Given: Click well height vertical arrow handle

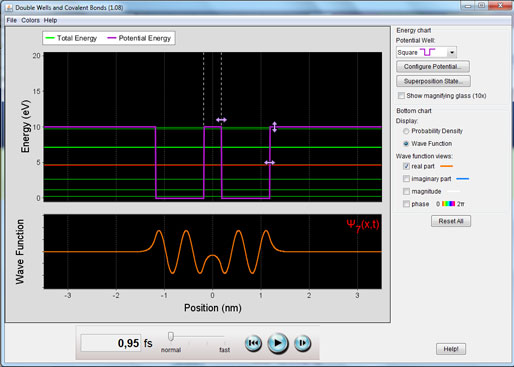Looking at the screenshot, I should pos(274,127).
